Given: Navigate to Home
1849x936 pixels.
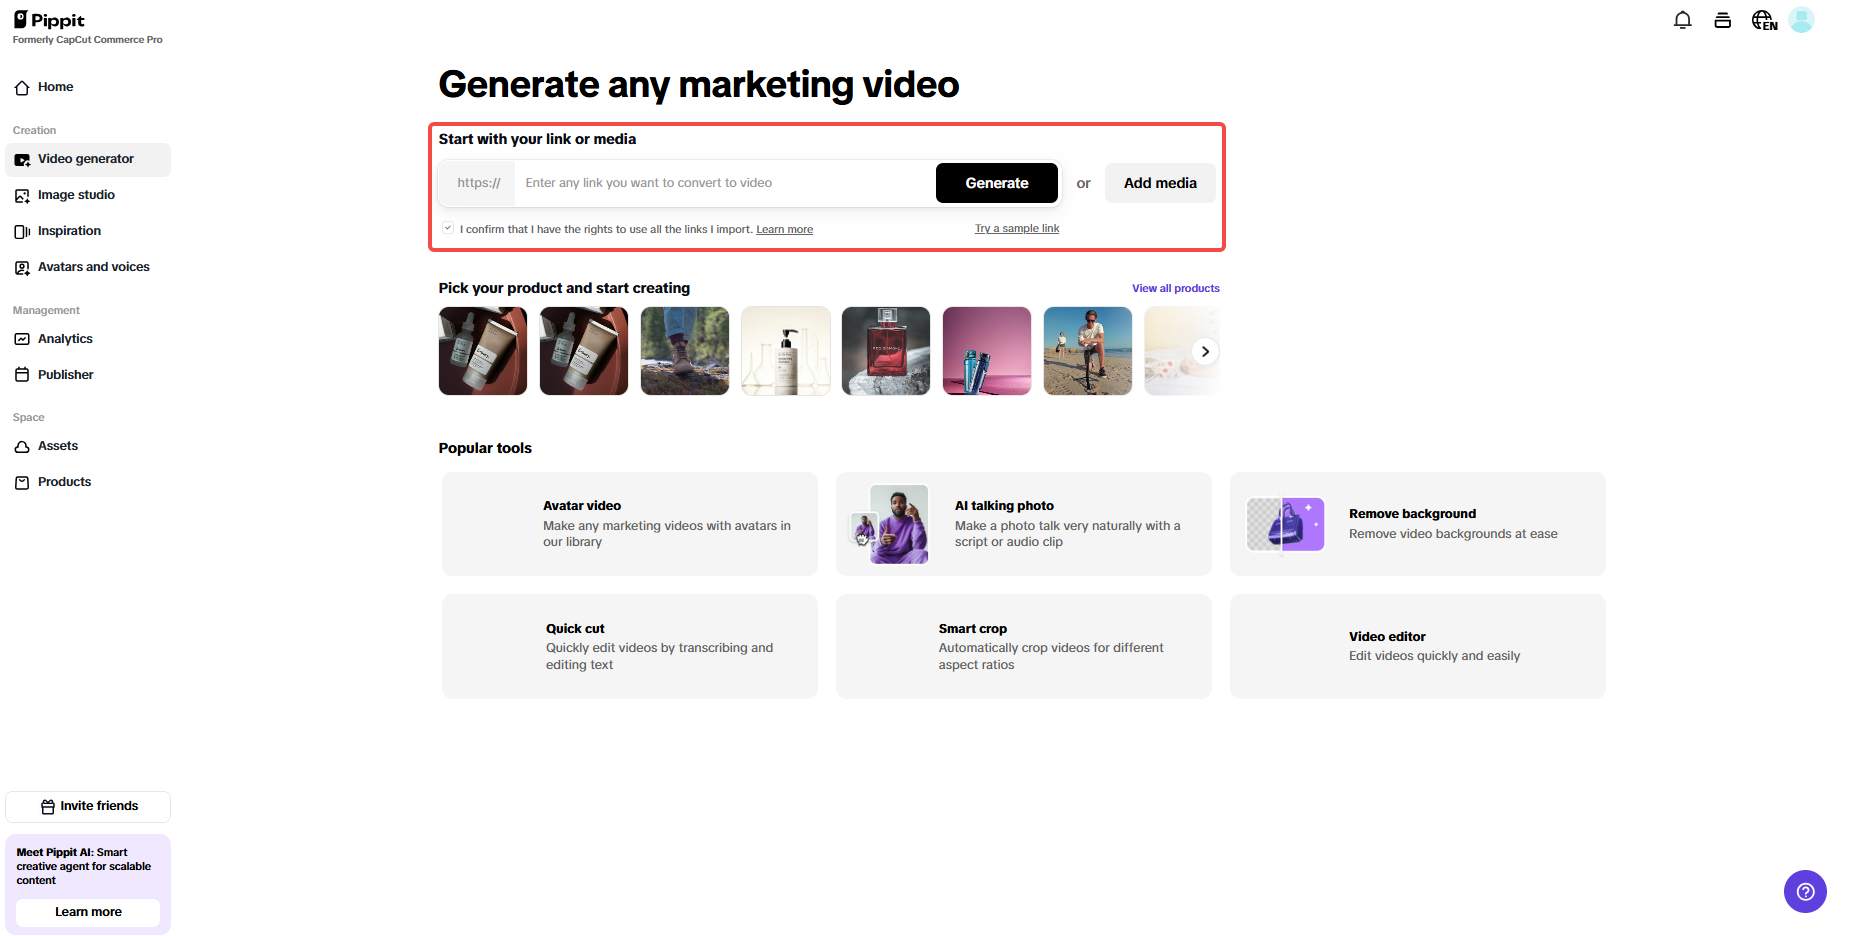Looking at the screenshot, I should tap(54, 87).
